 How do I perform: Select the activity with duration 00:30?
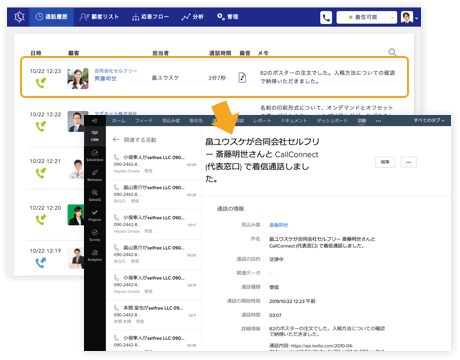(x=154, y=254)
